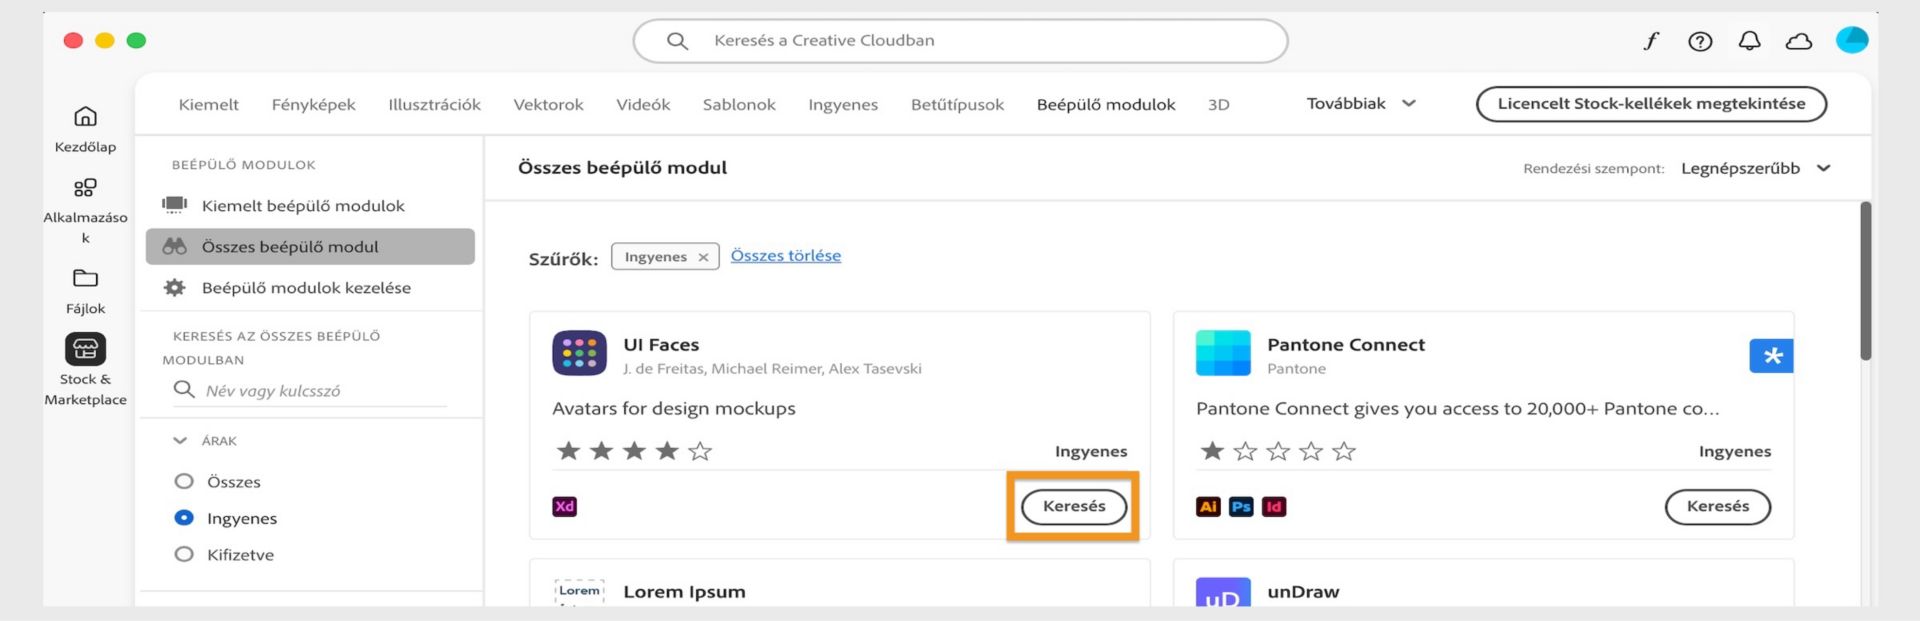
Task: Click the UI Faces plugin icon
Action: pyautogui.click(x=579, y=353)
